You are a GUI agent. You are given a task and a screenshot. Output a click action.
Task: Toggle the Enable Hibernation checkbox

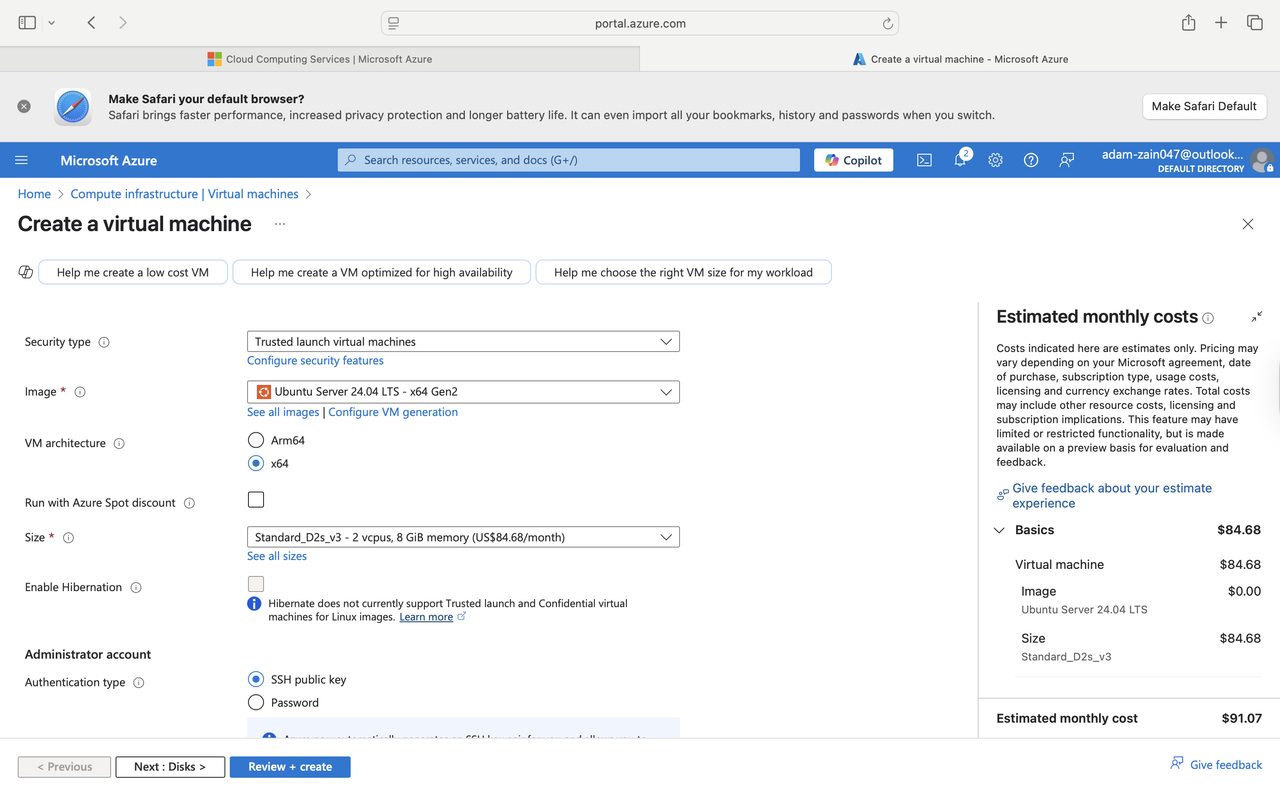(x=256, y=584)
